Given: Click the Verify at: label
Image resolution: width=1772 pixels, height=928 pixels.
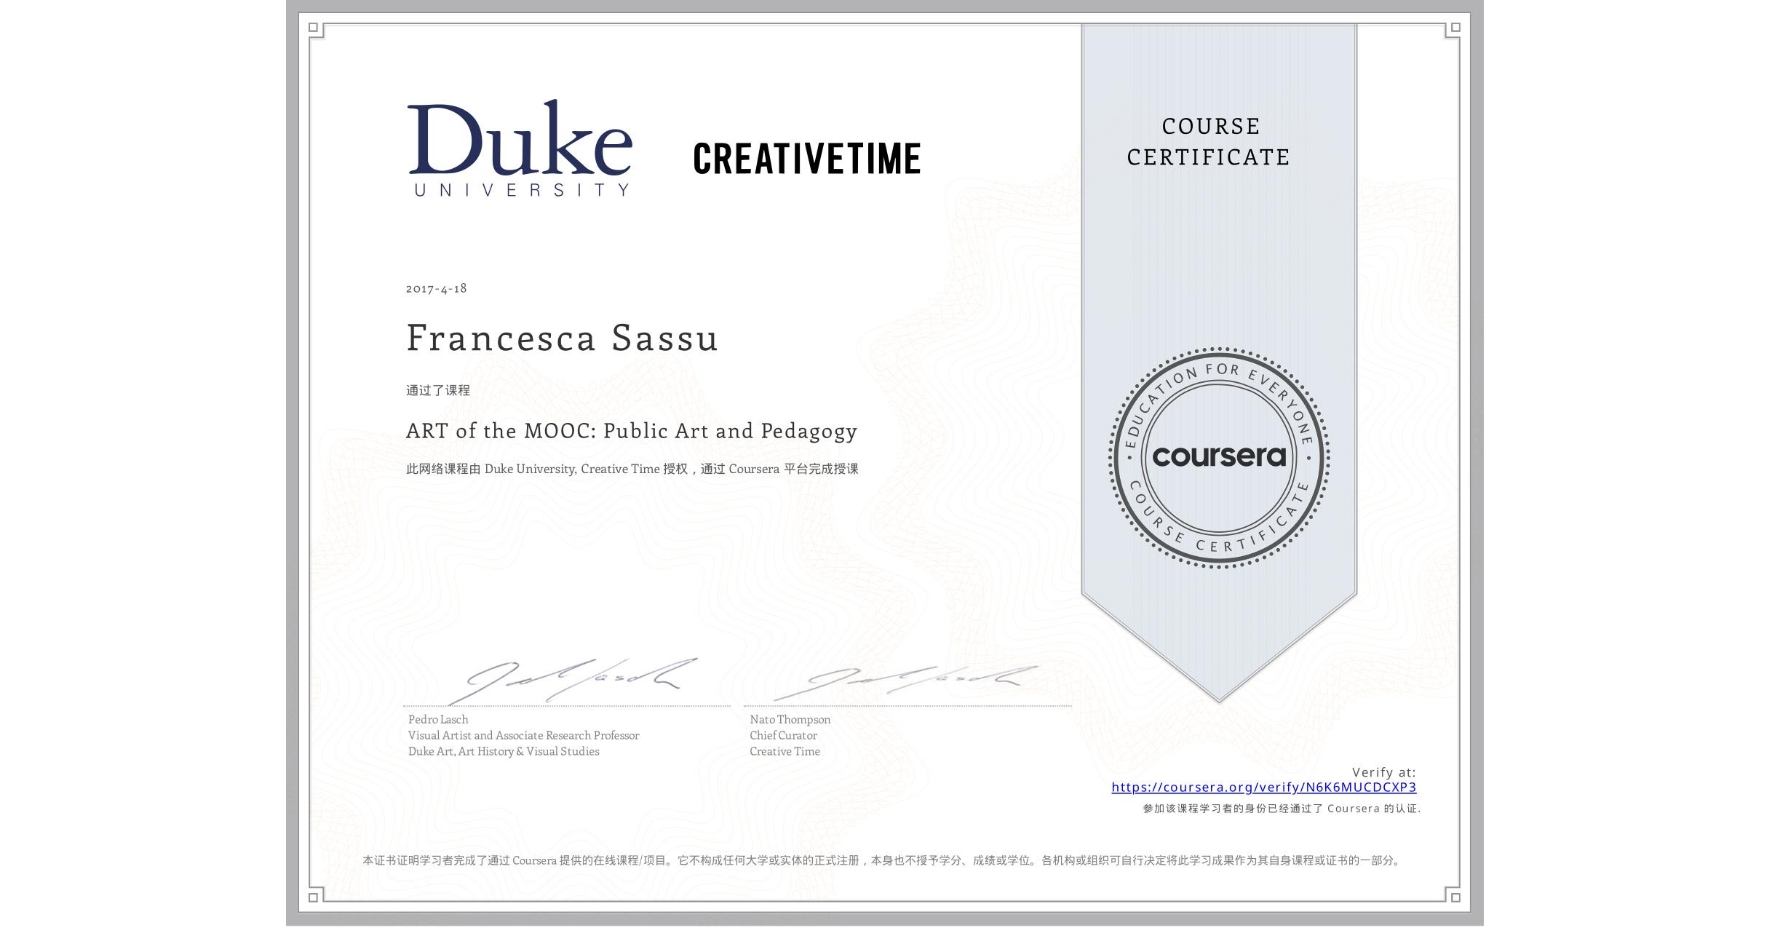Looking at the screenshot, I should click(1384, 772).
